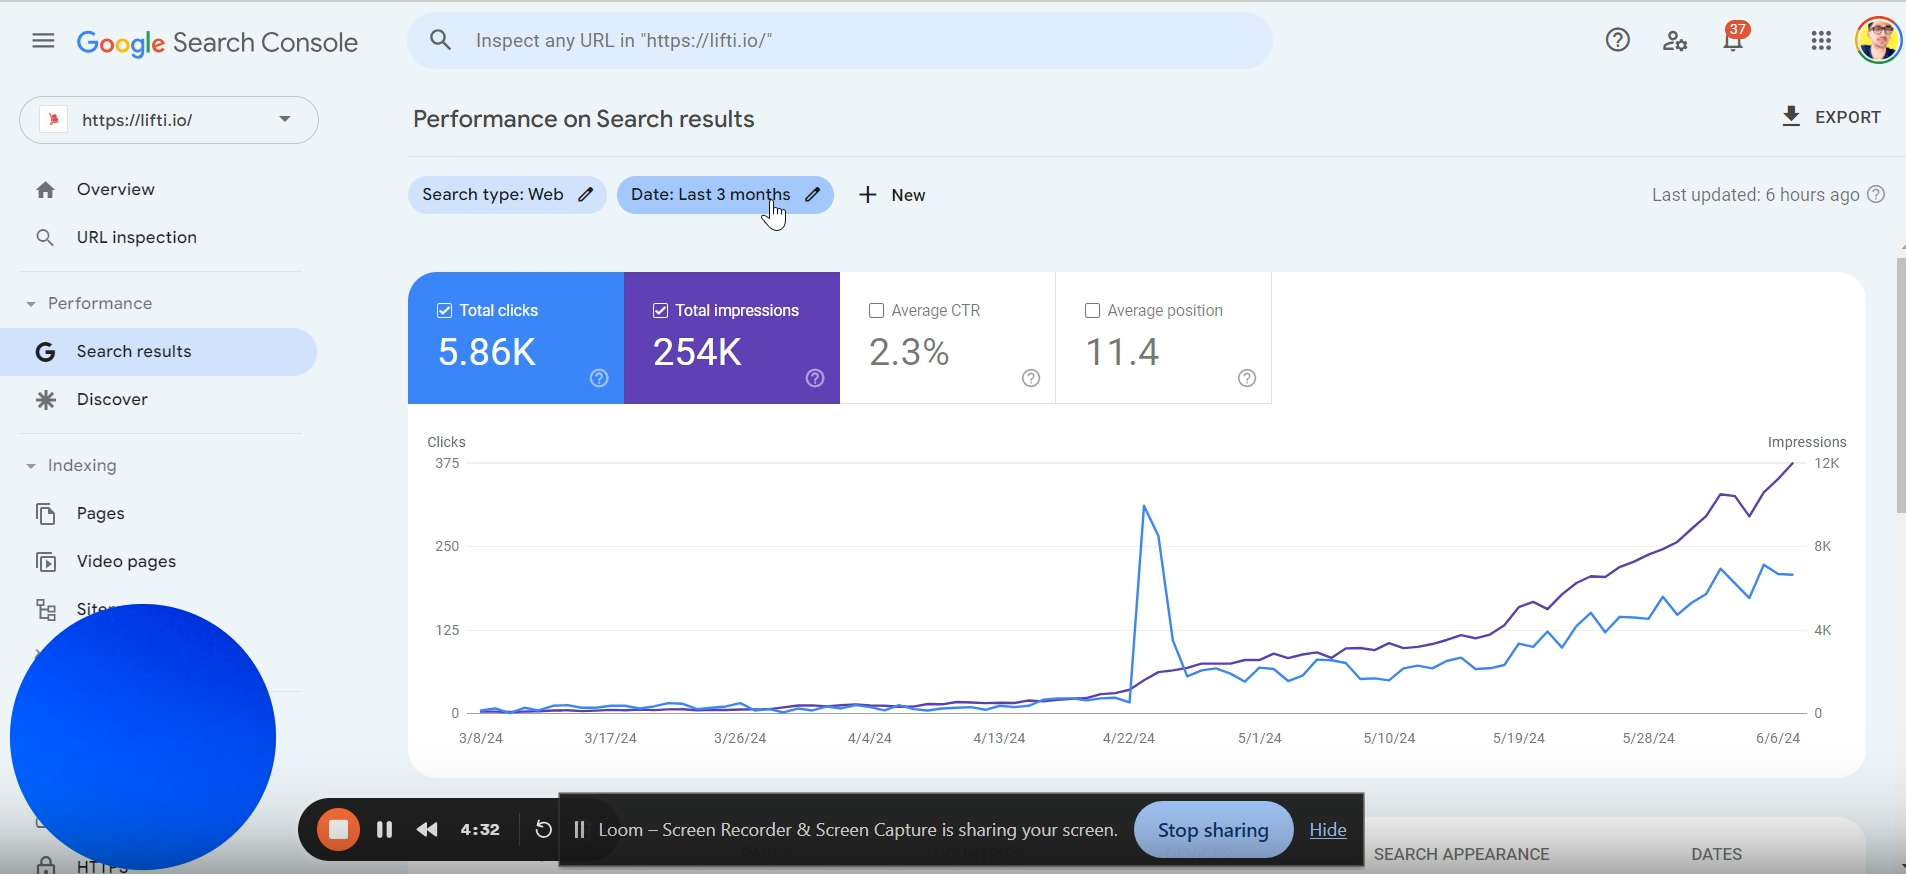
Task: Go to Pages under Indexing
Action: [x=100, y=513]
